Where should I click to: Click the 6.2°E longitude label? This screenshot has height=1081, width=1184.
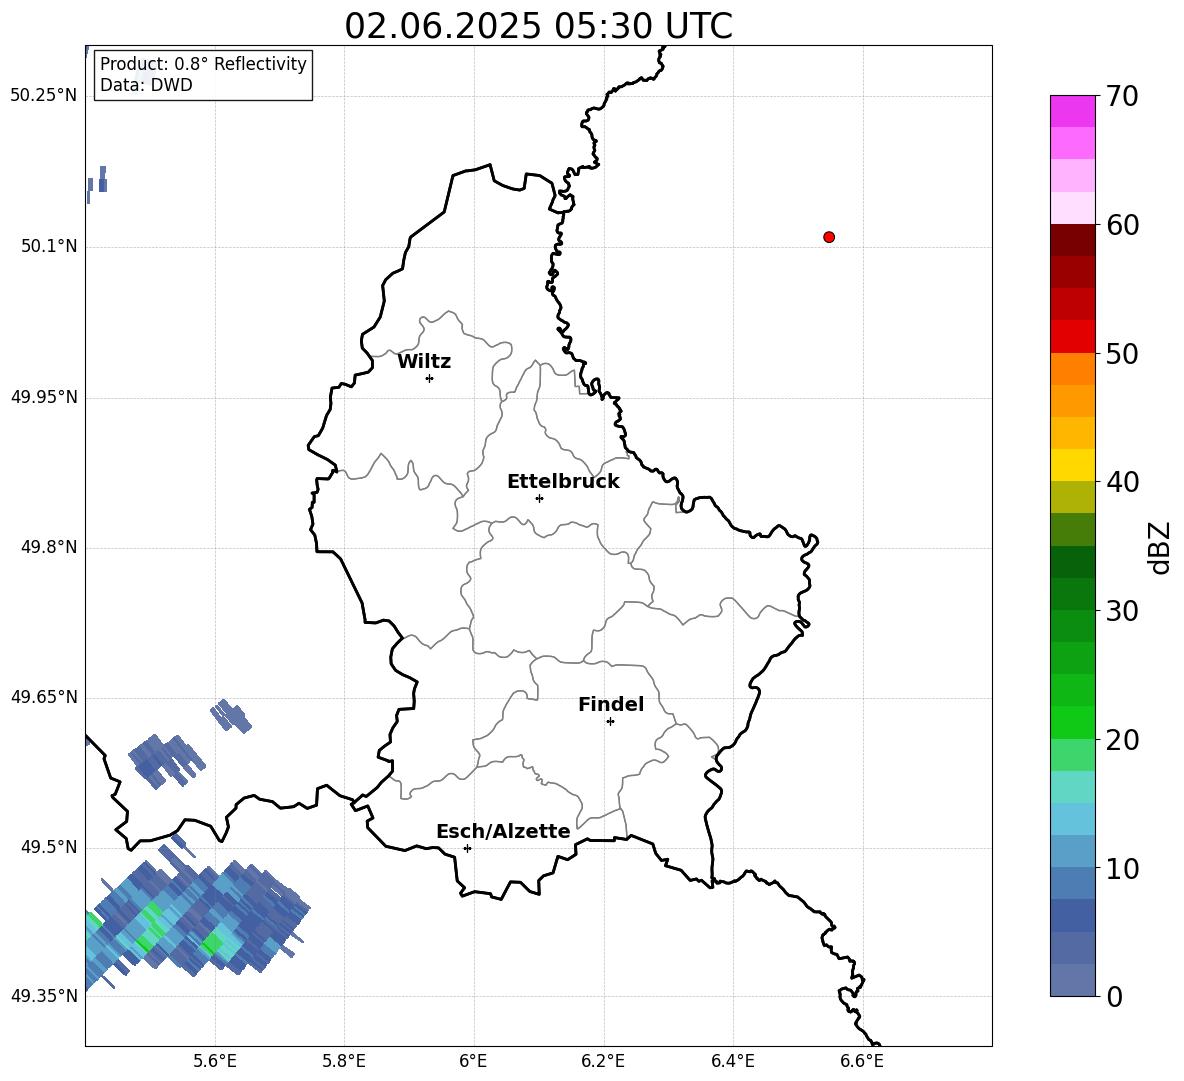[603, 1062]
